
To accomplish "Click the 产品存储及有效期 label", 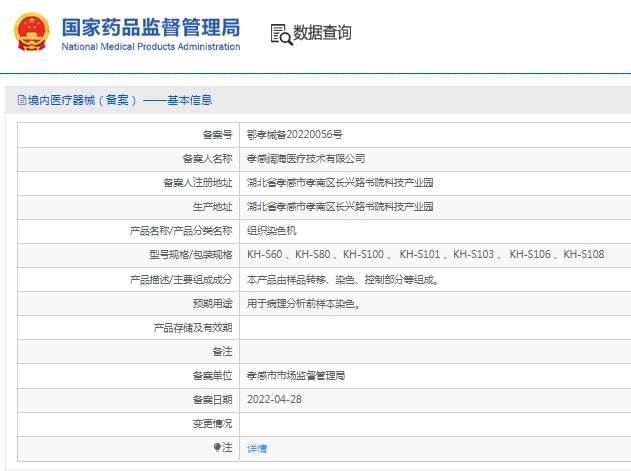I will coord(193,328).
